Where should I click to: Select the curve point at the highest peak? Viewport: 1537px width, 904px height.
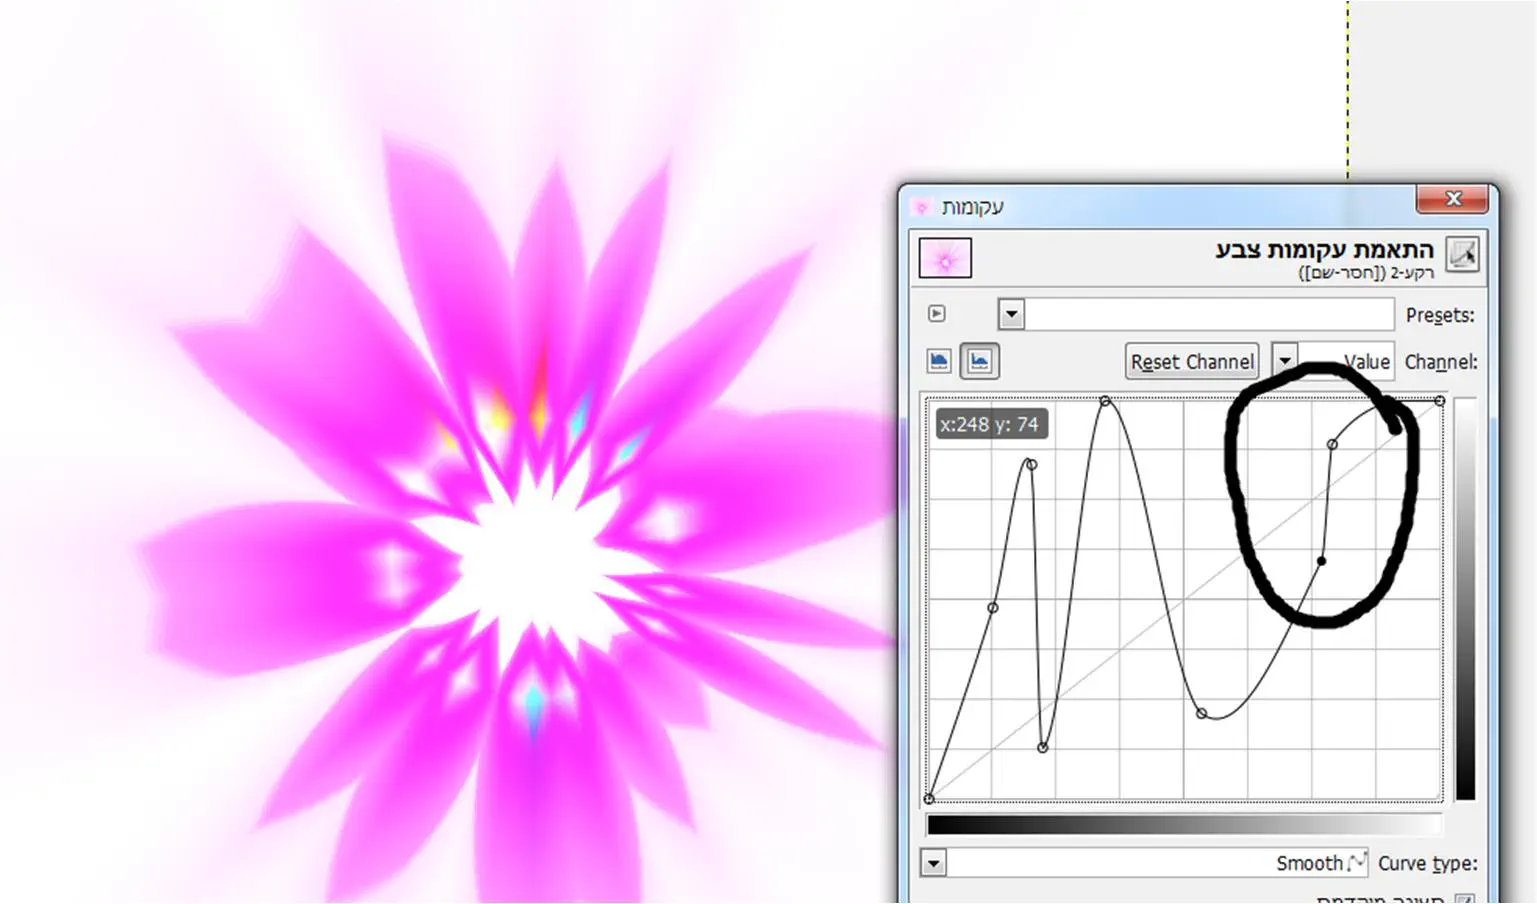tap(1105, 401)
